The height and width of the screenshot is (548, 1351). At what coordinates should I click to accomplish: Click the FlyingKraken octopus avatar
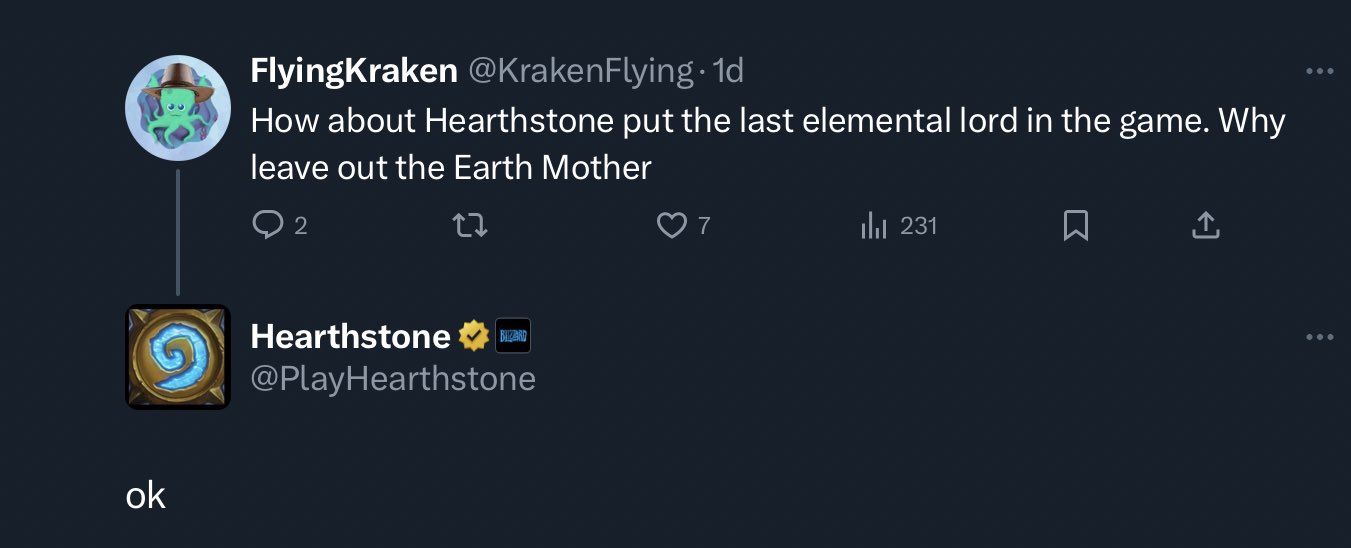(x=178, y=108)
